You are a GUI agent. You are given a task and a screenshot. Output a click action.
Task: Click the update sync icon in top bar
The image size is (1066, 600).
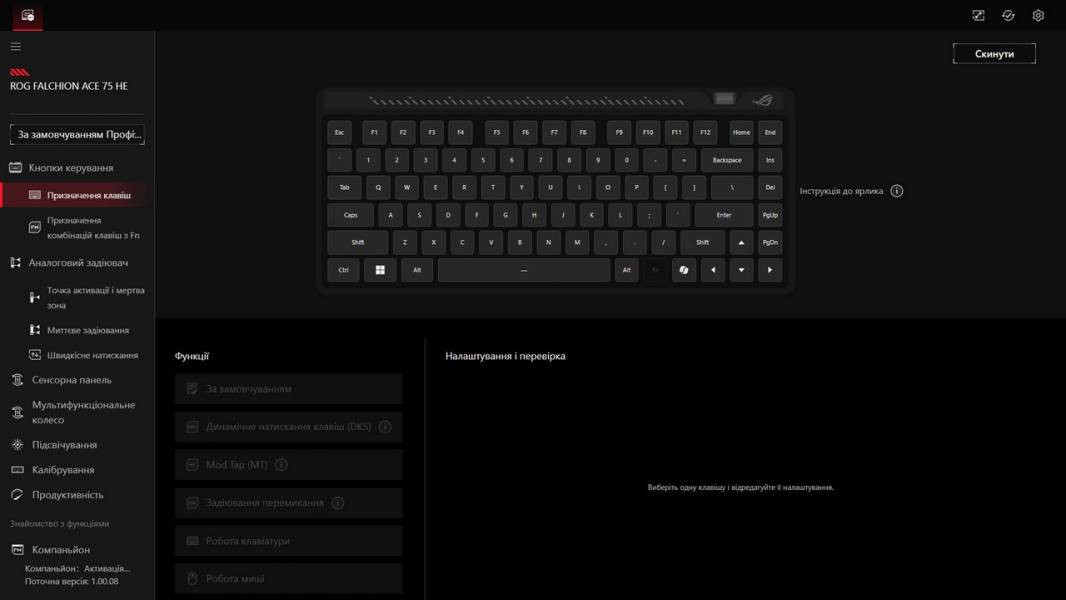[x=1008, y=15]
